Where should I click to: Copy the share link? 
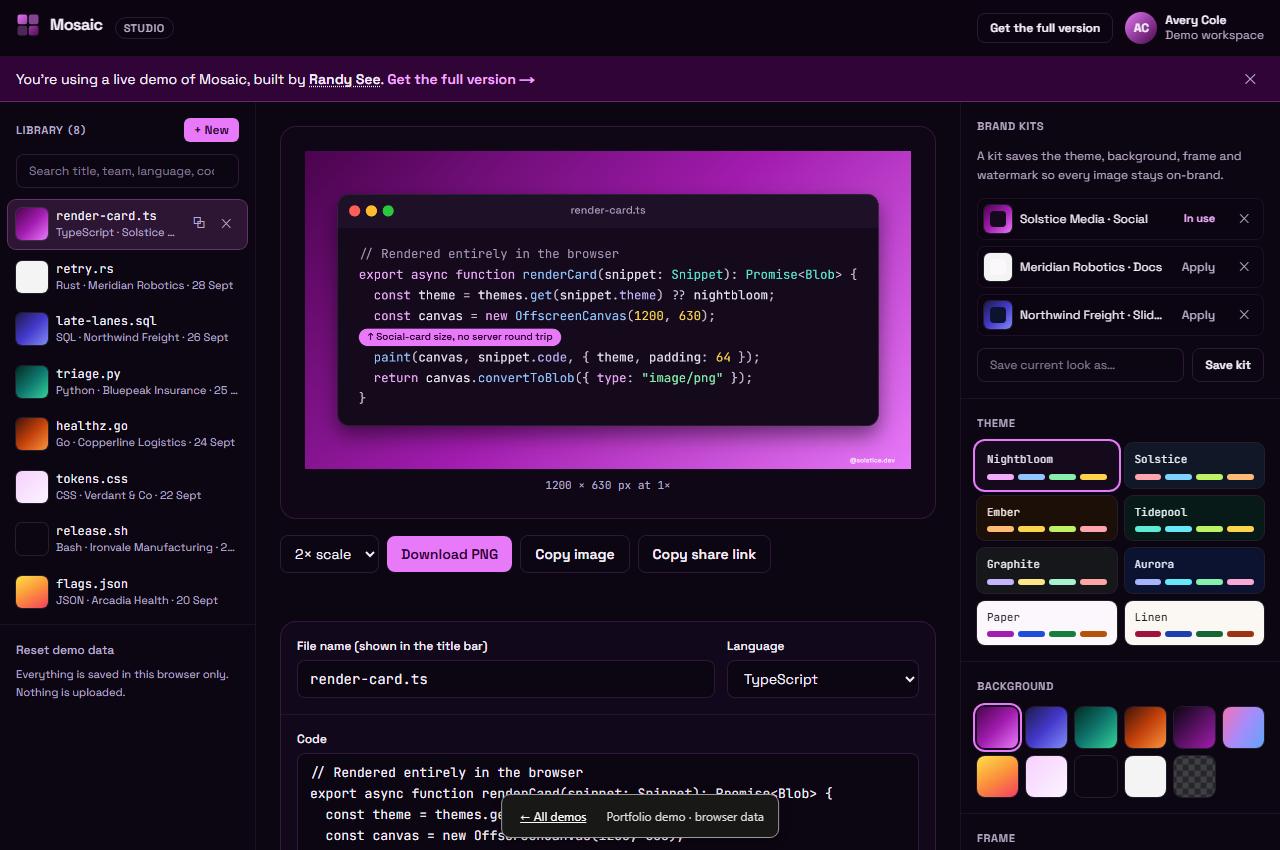704,554
